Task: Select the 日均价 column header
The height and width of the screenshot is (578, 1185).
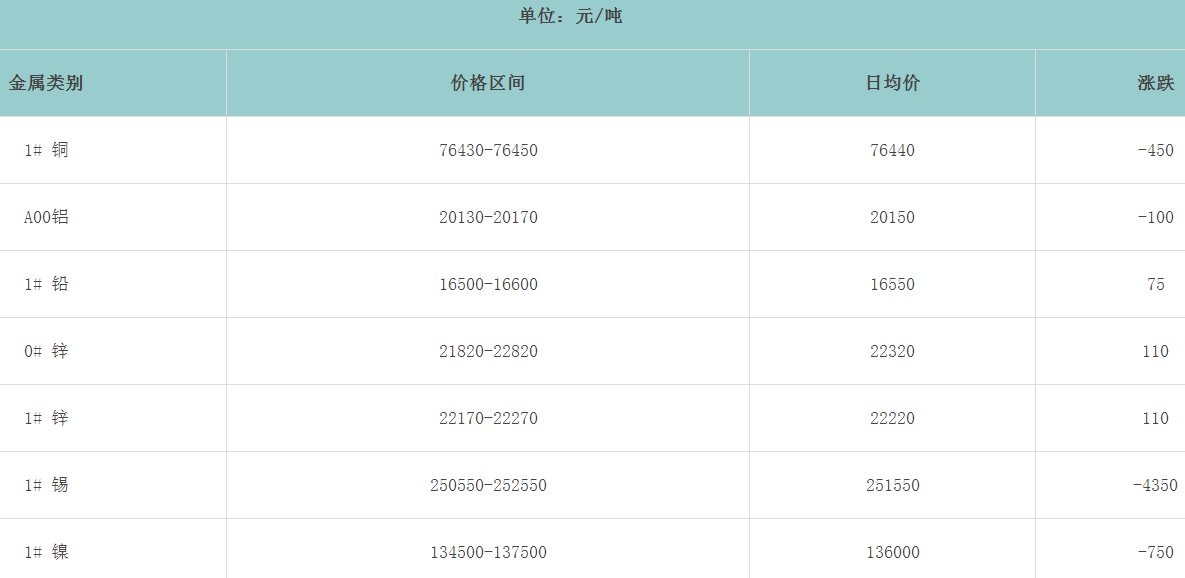Action: 892,83
